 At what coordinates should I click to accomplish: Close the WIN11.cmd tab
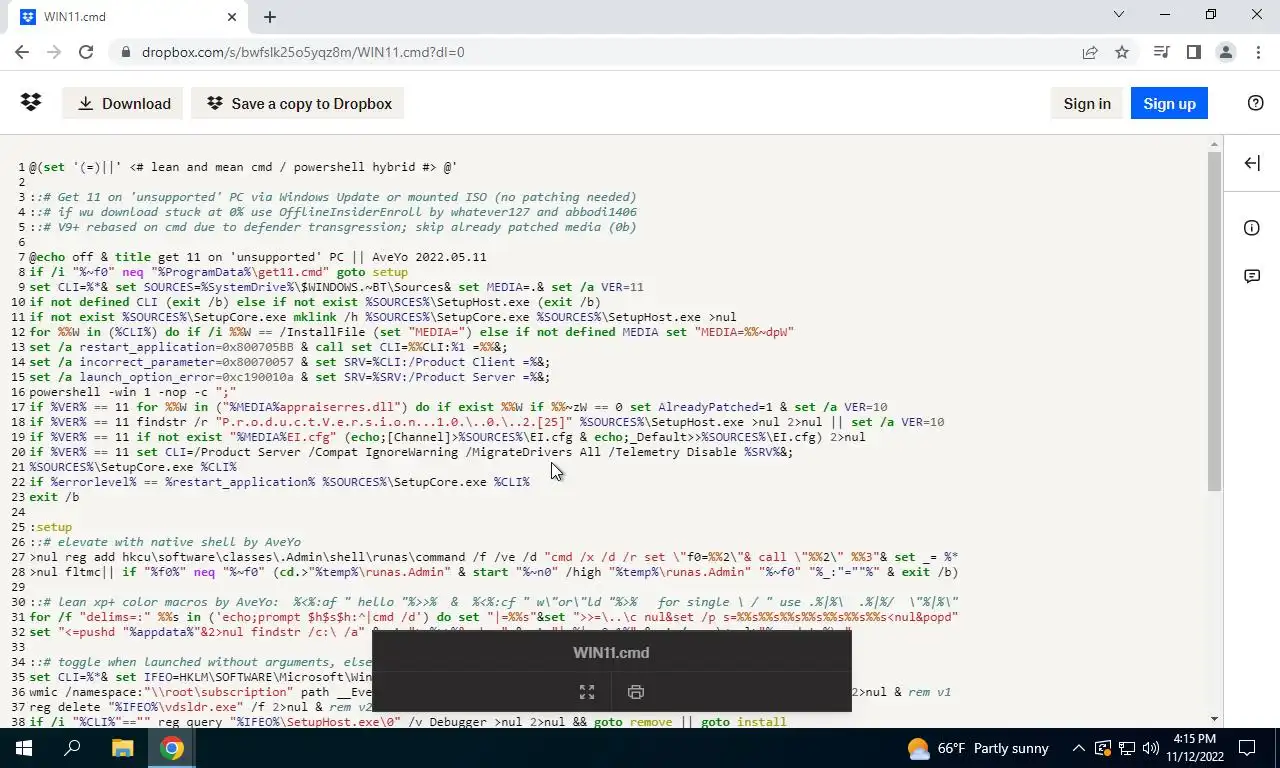point(232,17)
